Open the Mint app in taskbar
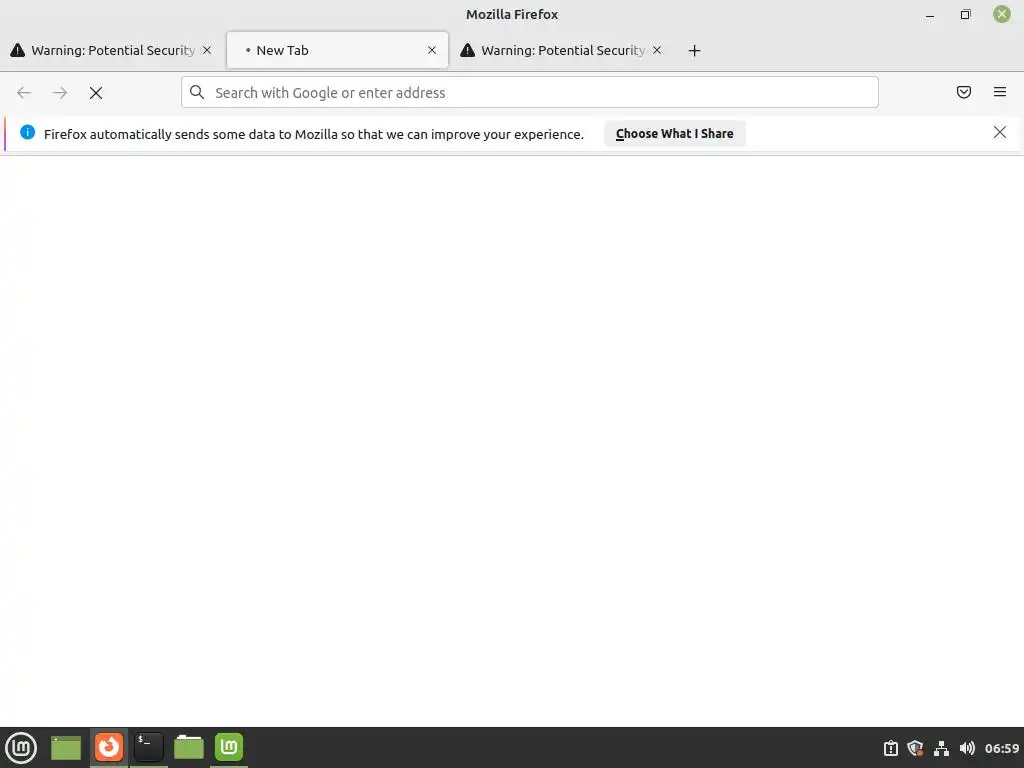 click(x=229, y=747)
